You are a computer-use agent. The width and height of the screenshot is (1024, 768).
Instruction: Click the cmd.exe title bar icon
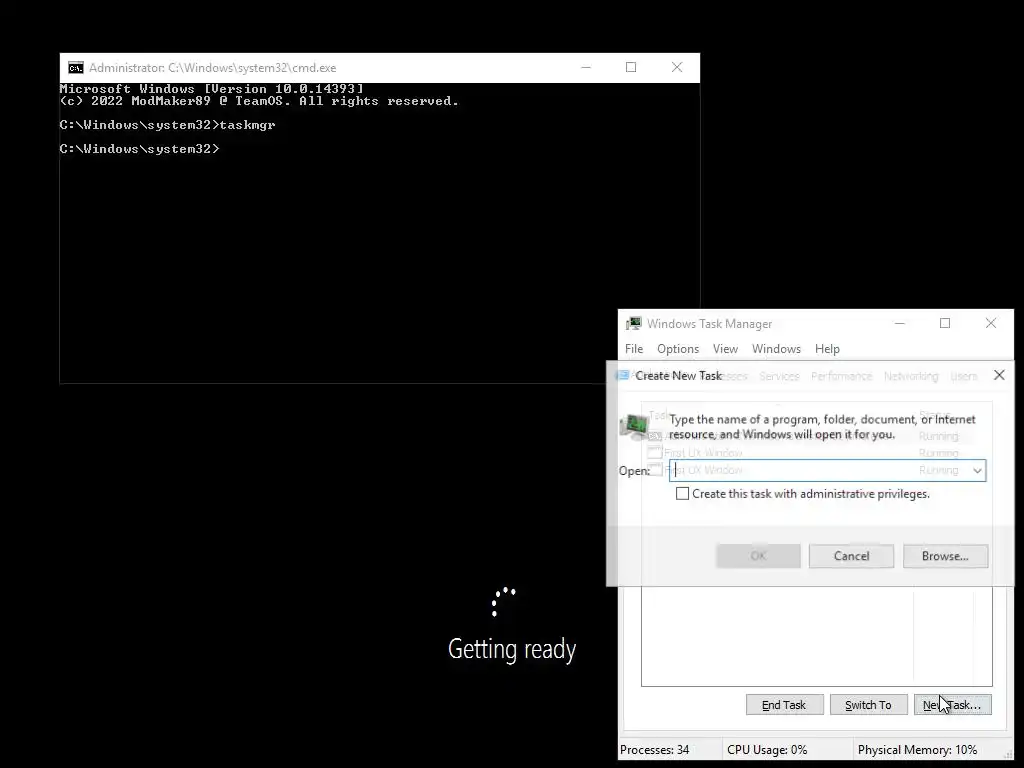[x=76, y=68]
